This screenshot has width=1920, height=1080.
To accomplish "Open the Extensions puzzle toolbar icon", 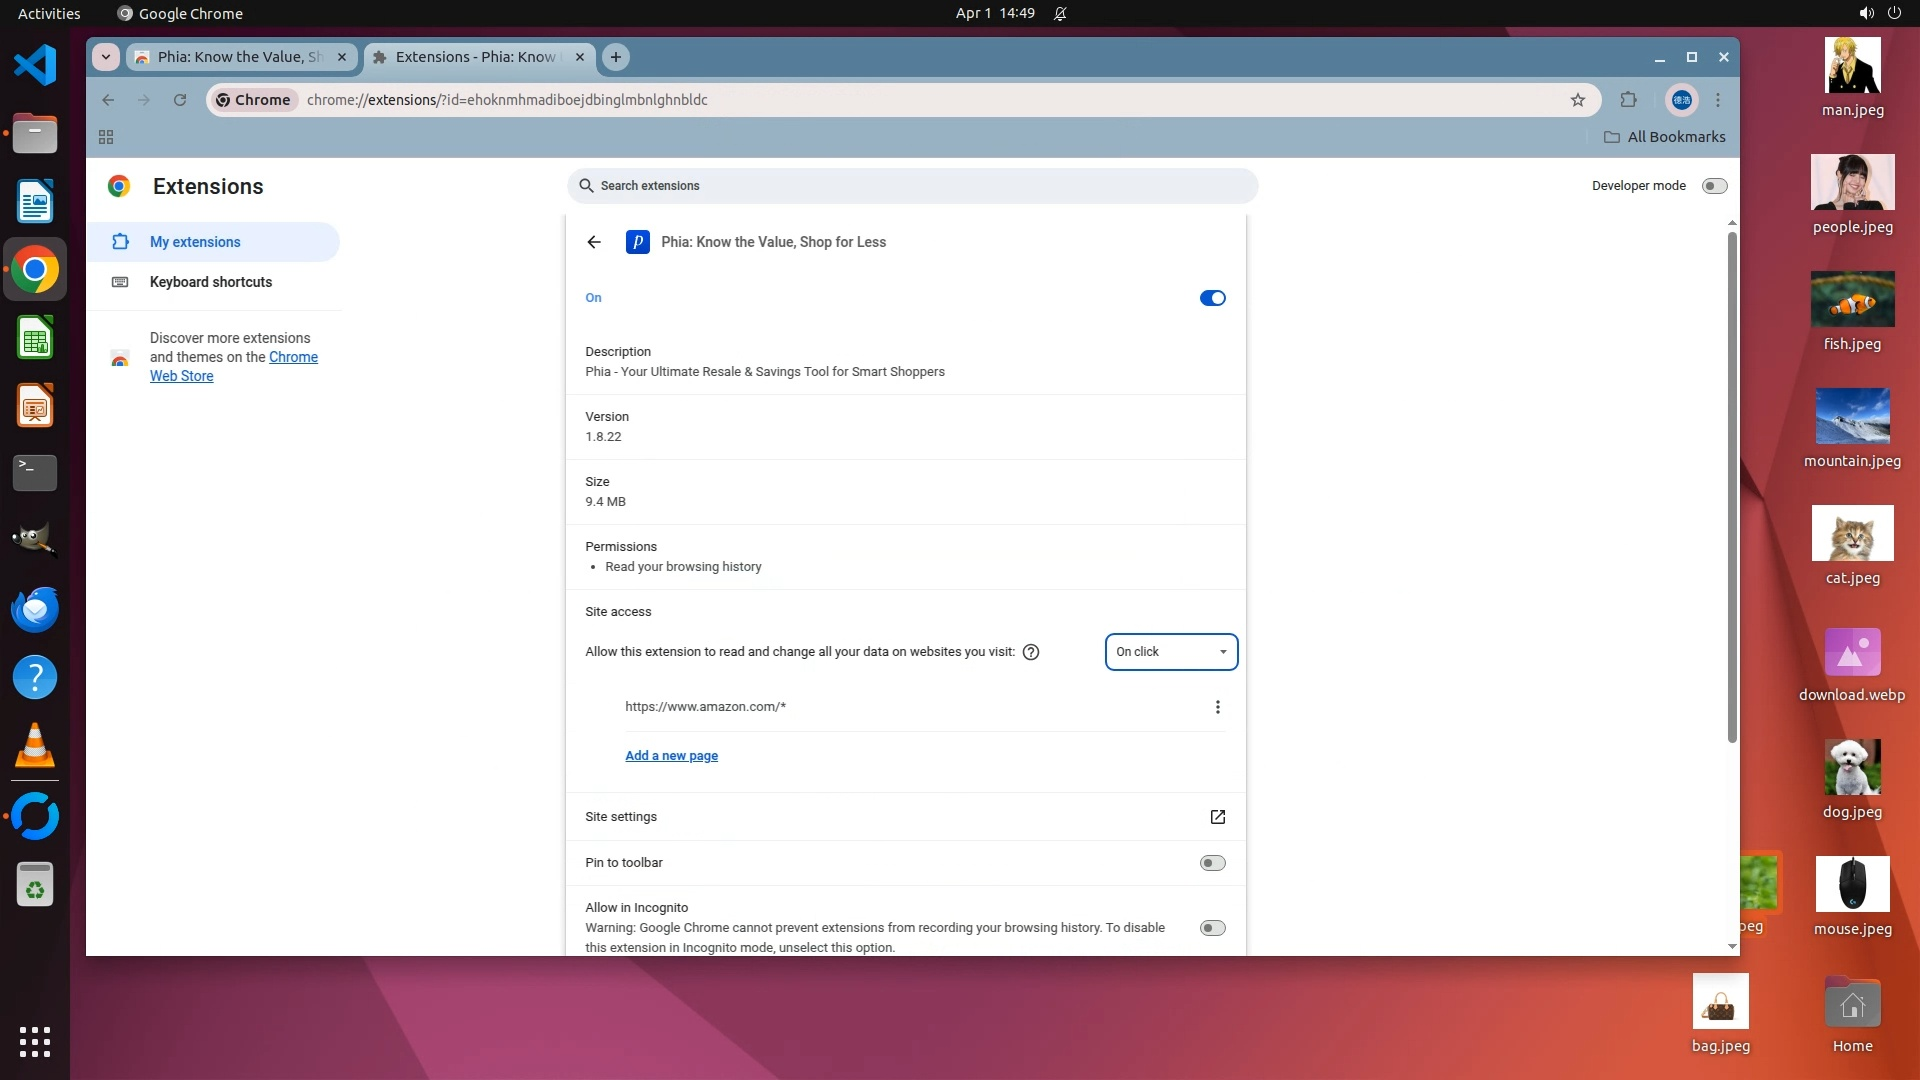I will pos(1628,100).
